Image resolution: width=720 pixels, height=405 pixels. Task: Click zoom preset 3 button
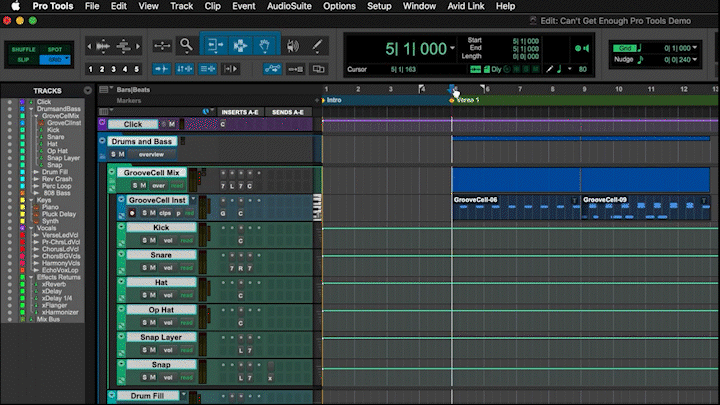[114, 69]
